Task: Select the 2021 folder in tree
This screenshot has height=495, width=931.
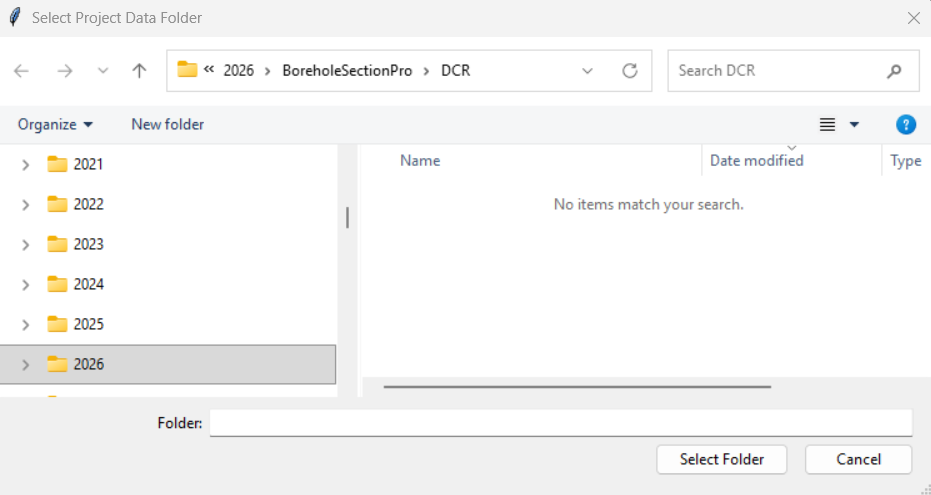Action: coord(88,164)
